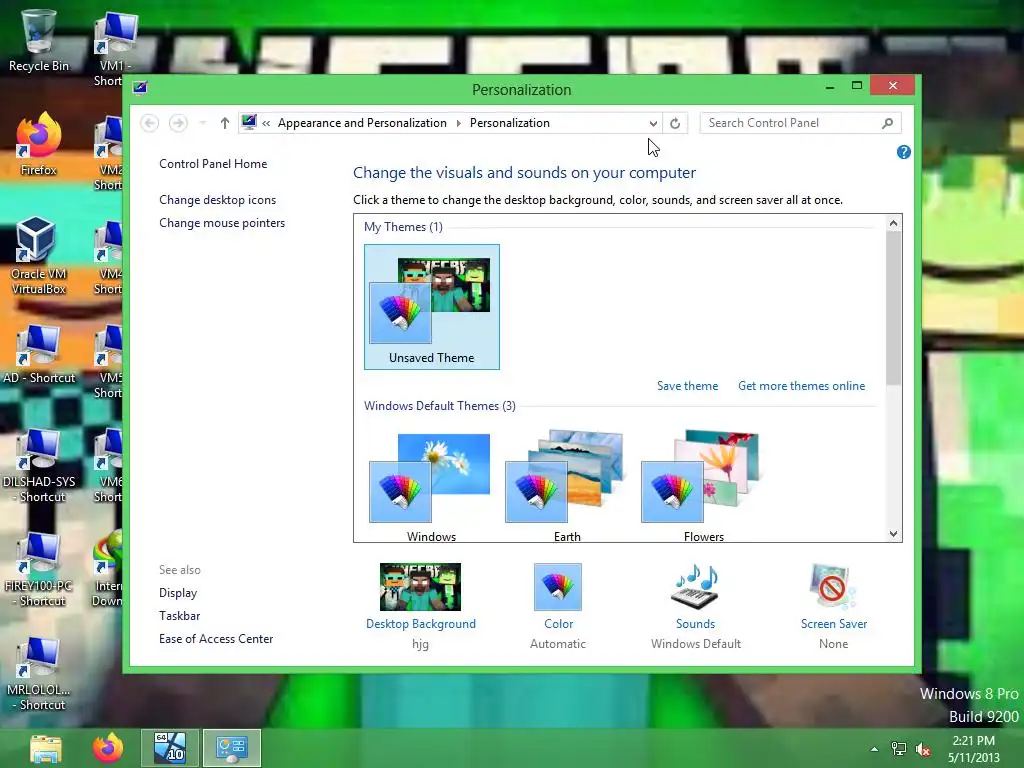The image size is (1024, 768).
Task: Select the AD - Shortcut desktop icon
Action: (x=39, y=353)
